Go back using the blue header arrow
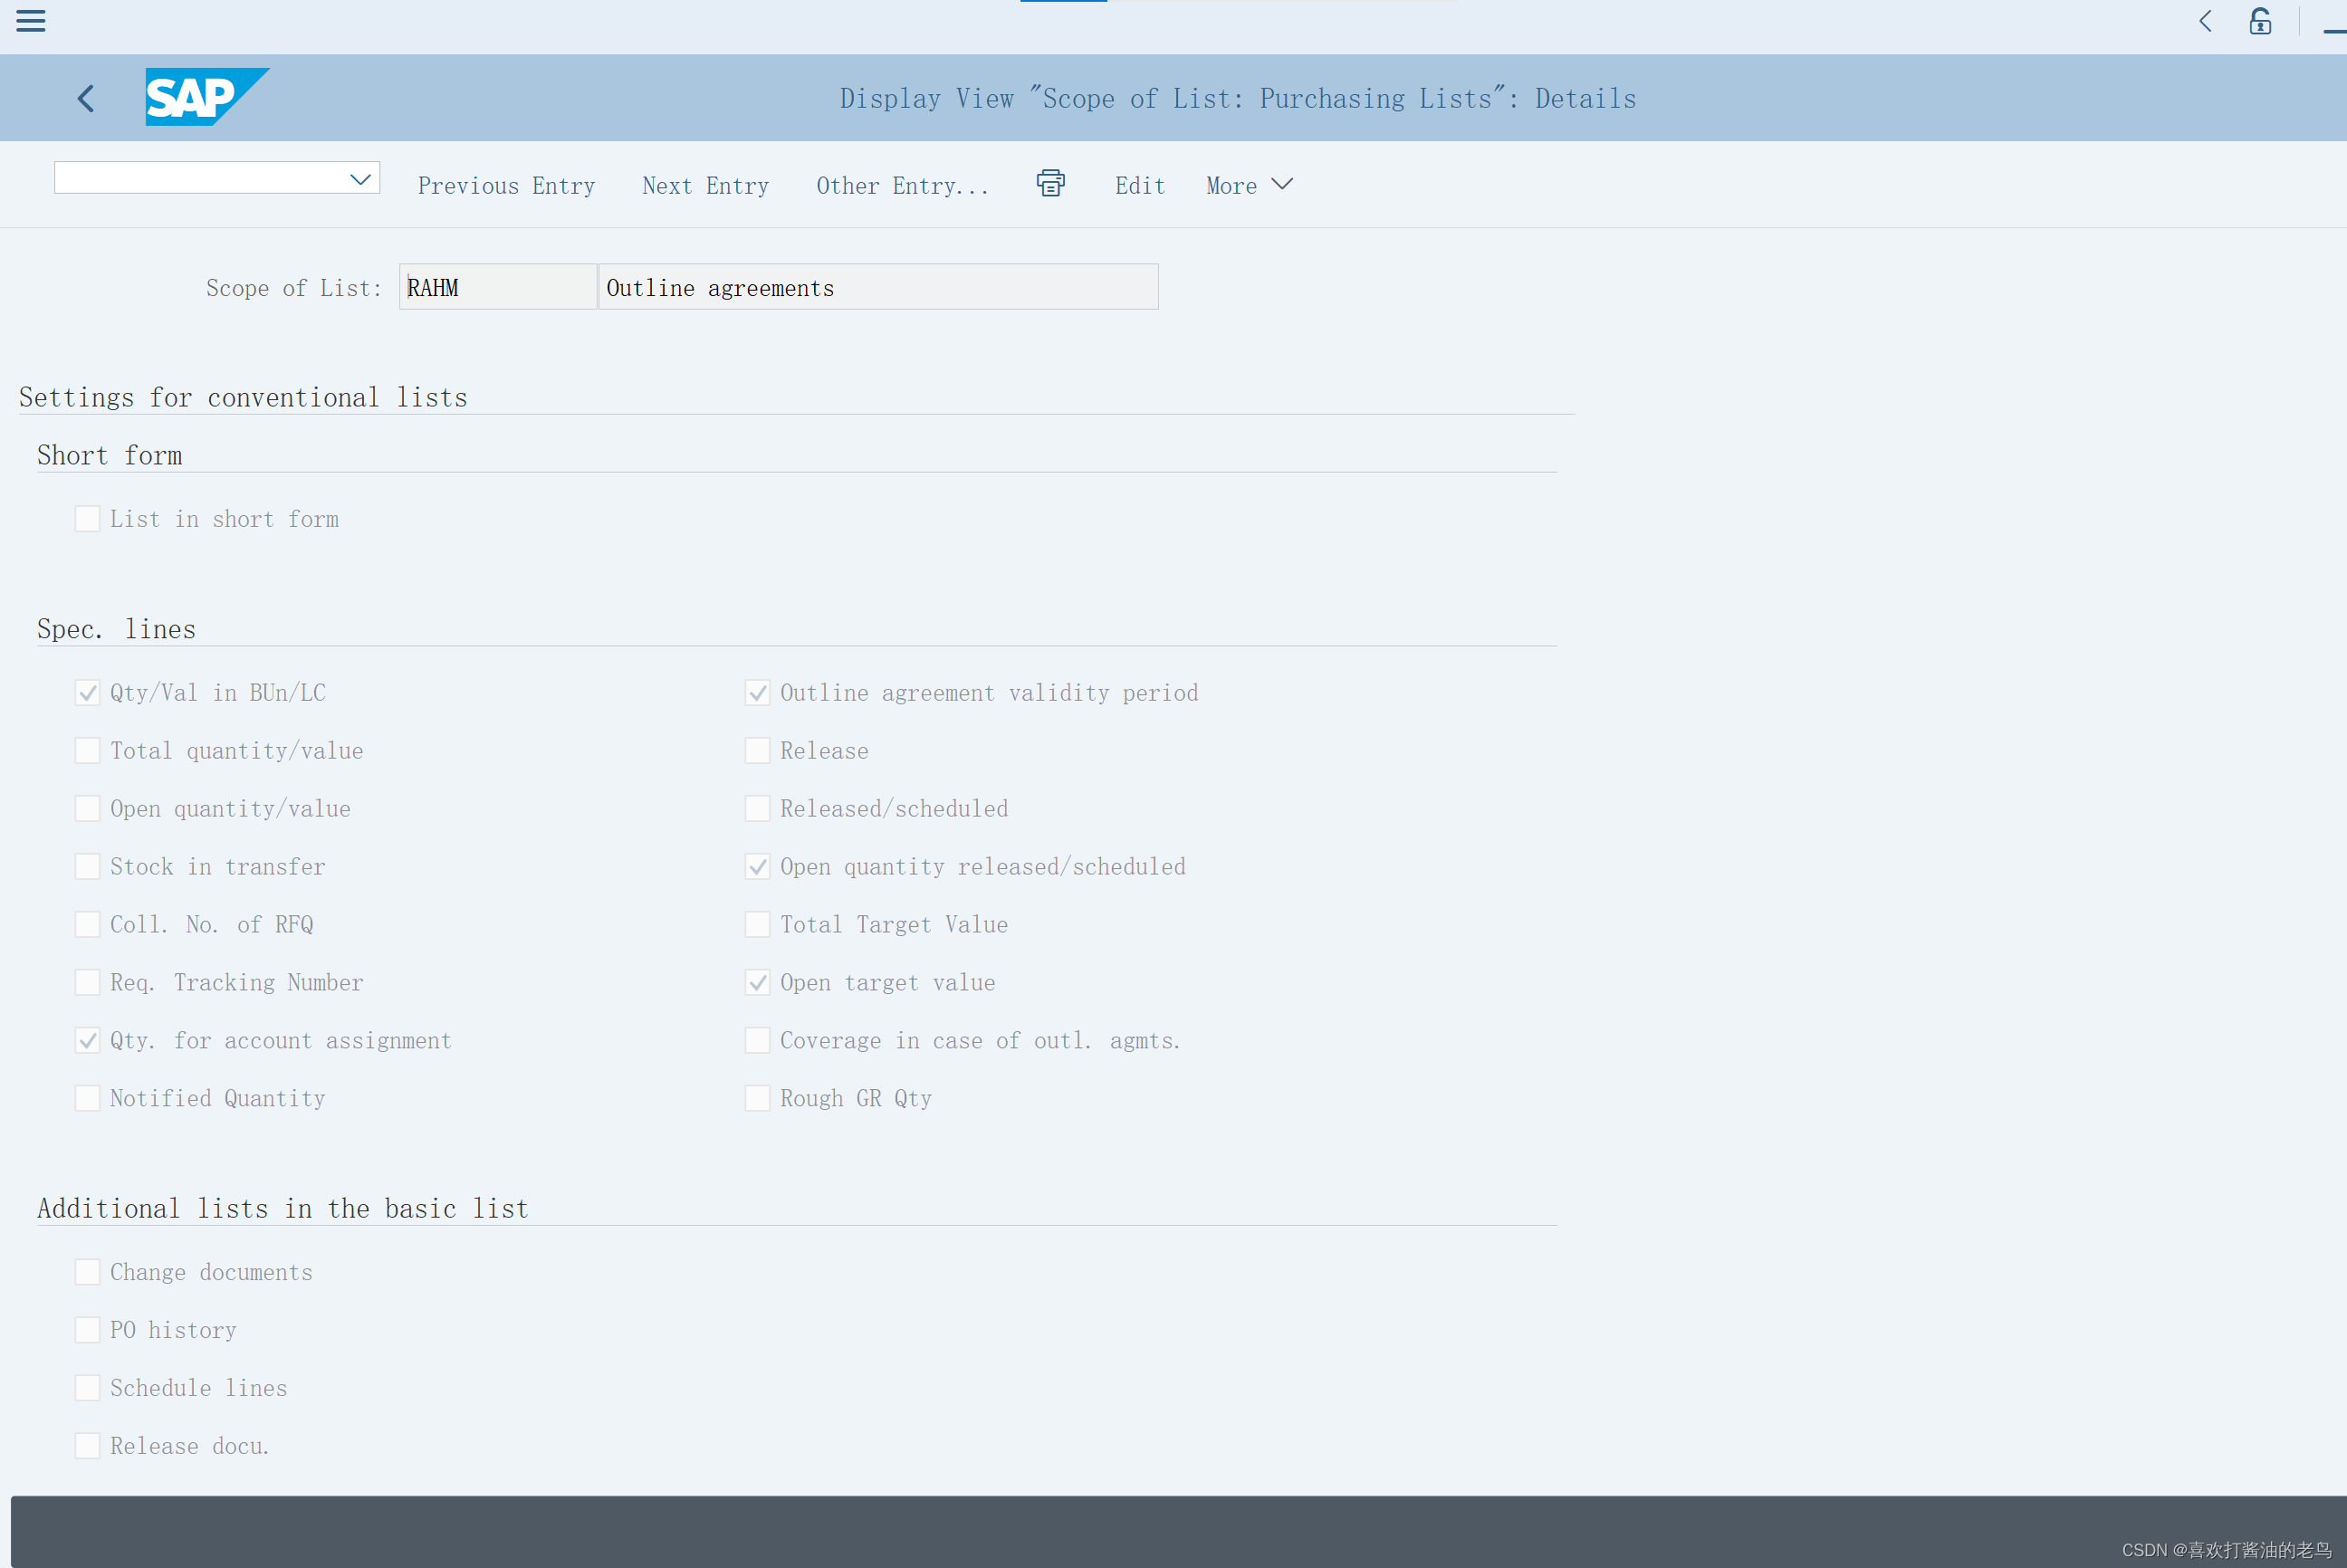The image size is (2347, 1568). (x=86, y=98)
